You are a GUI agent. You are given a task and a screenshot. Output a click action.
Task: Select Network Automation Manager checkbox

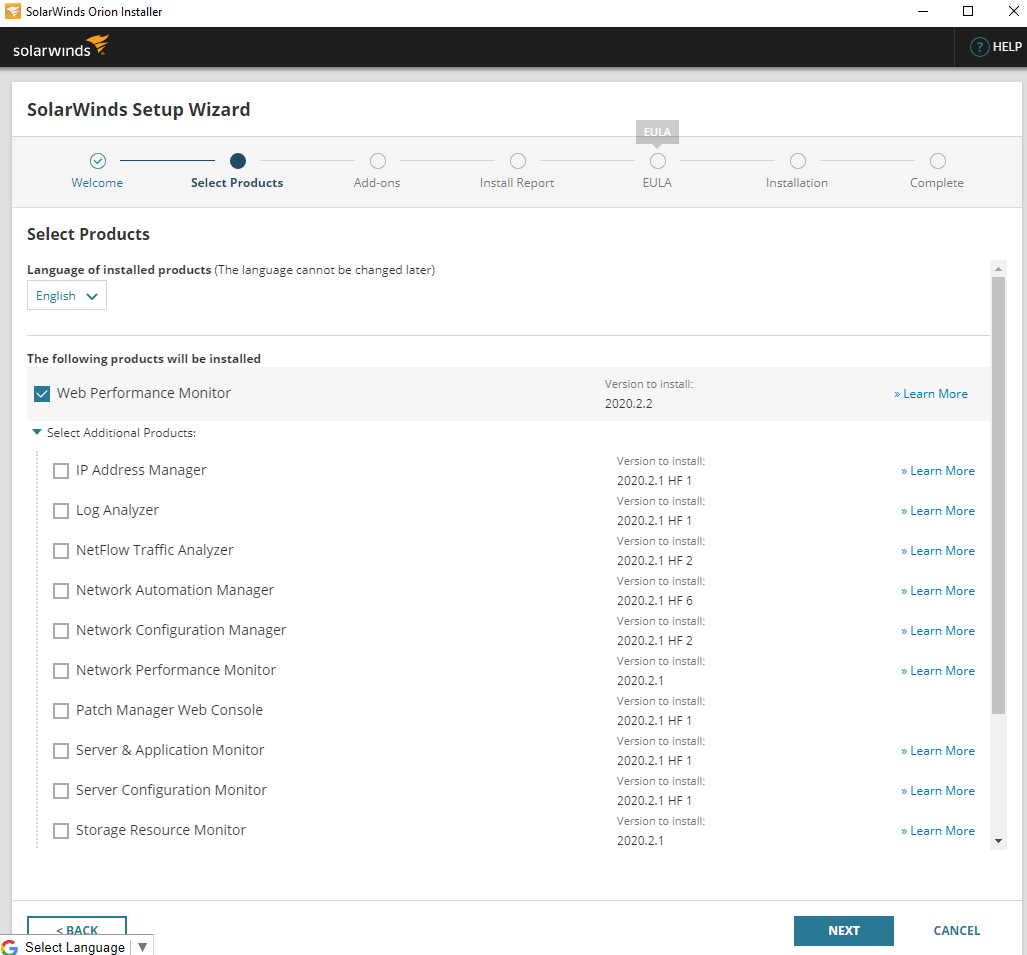coord(61,591)
